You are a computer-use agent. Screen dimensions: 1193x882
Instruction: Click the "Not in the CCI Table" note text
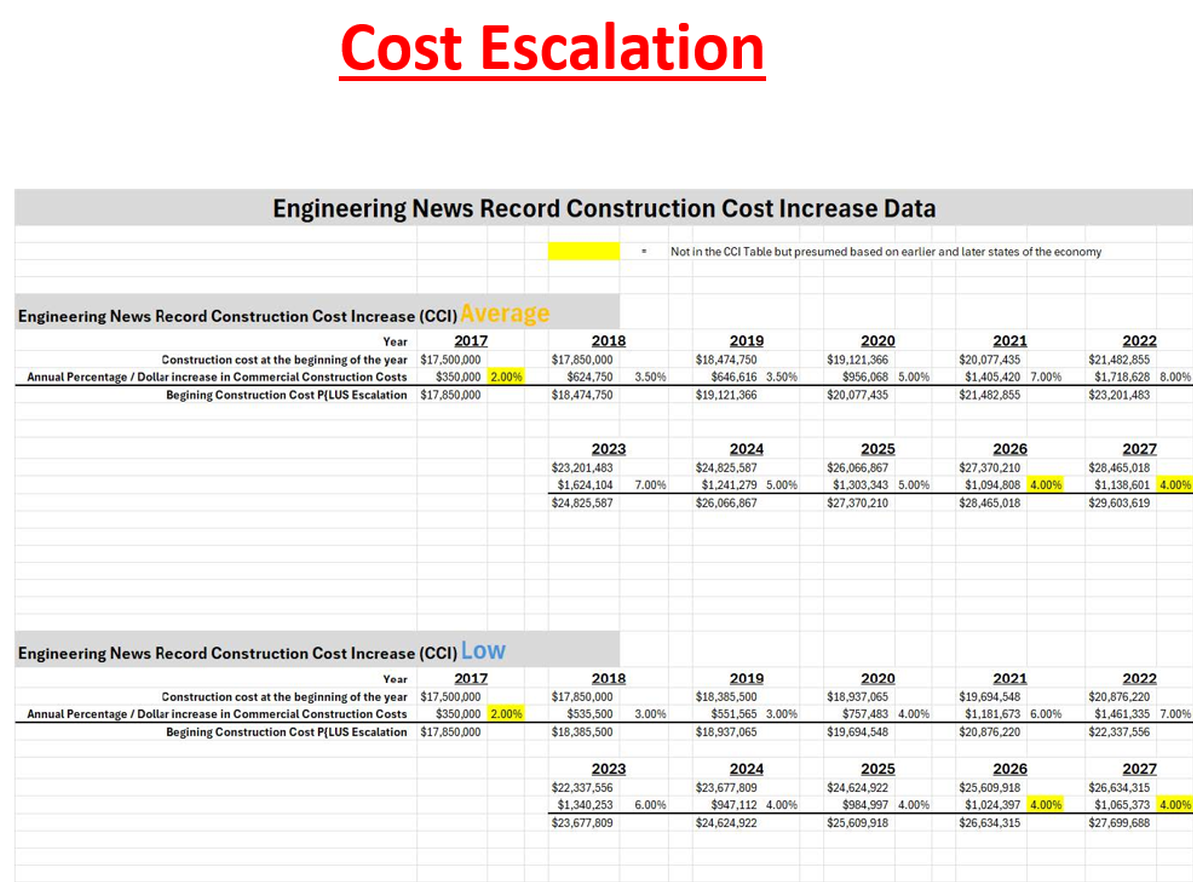tap(885, 252)
